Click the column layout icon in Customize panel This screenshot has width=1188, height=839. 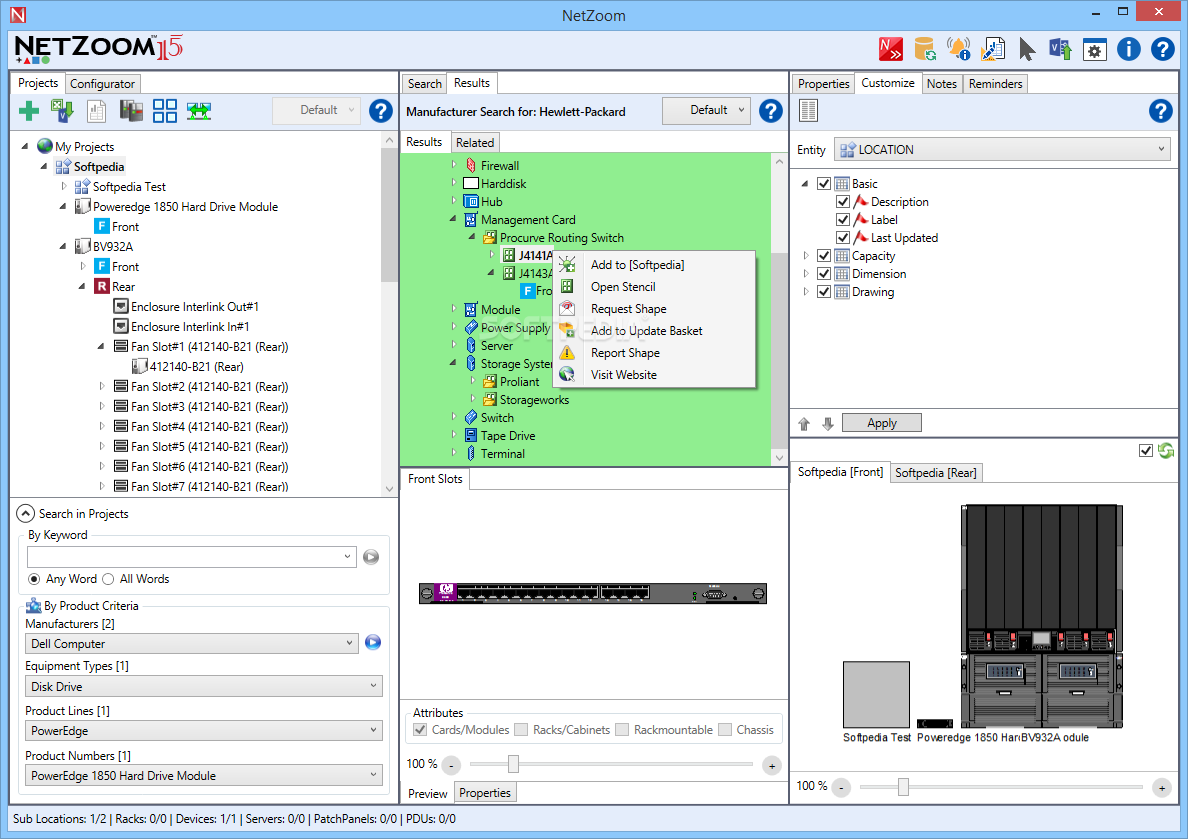pos(808,111)
